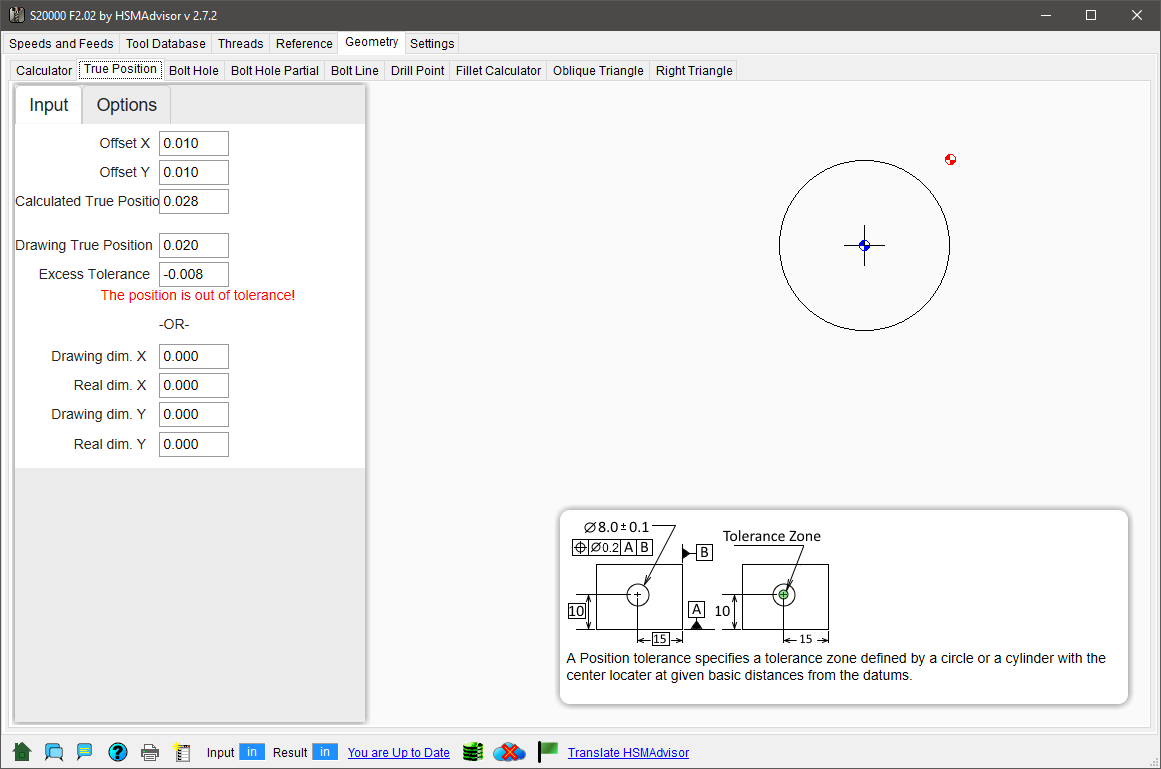Screen dimensions: 1161x769
Task: Open the Bolt Hole Partial sub-tab
Action: (x=275, y=70)
